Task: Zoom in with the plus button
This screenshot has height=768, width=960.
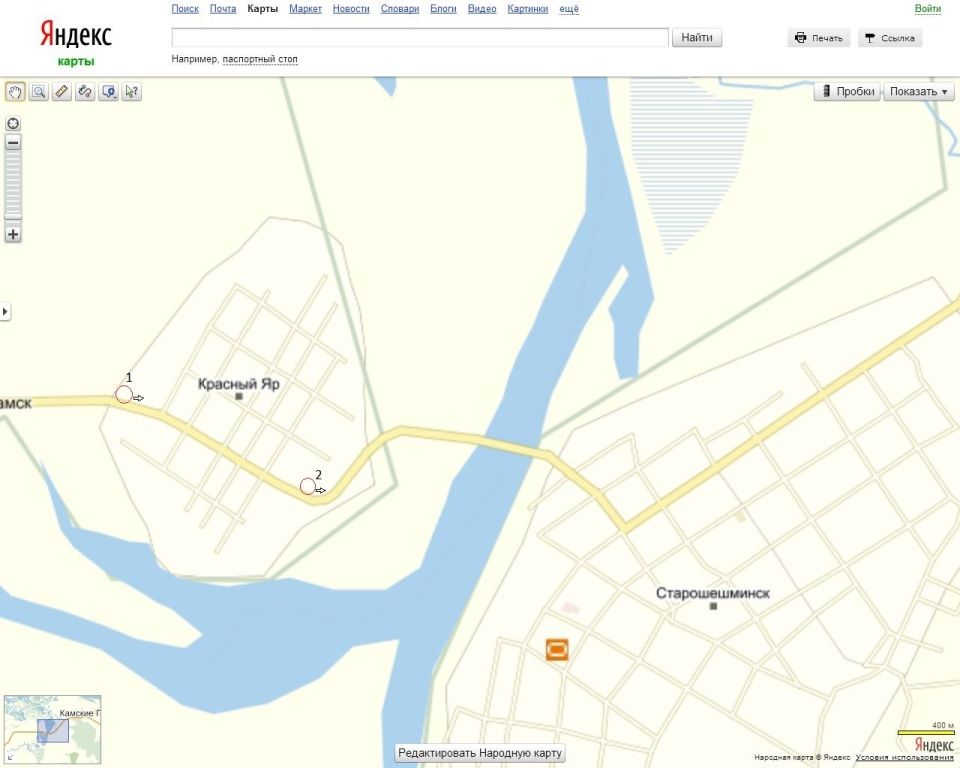Action: pos(13,235)
